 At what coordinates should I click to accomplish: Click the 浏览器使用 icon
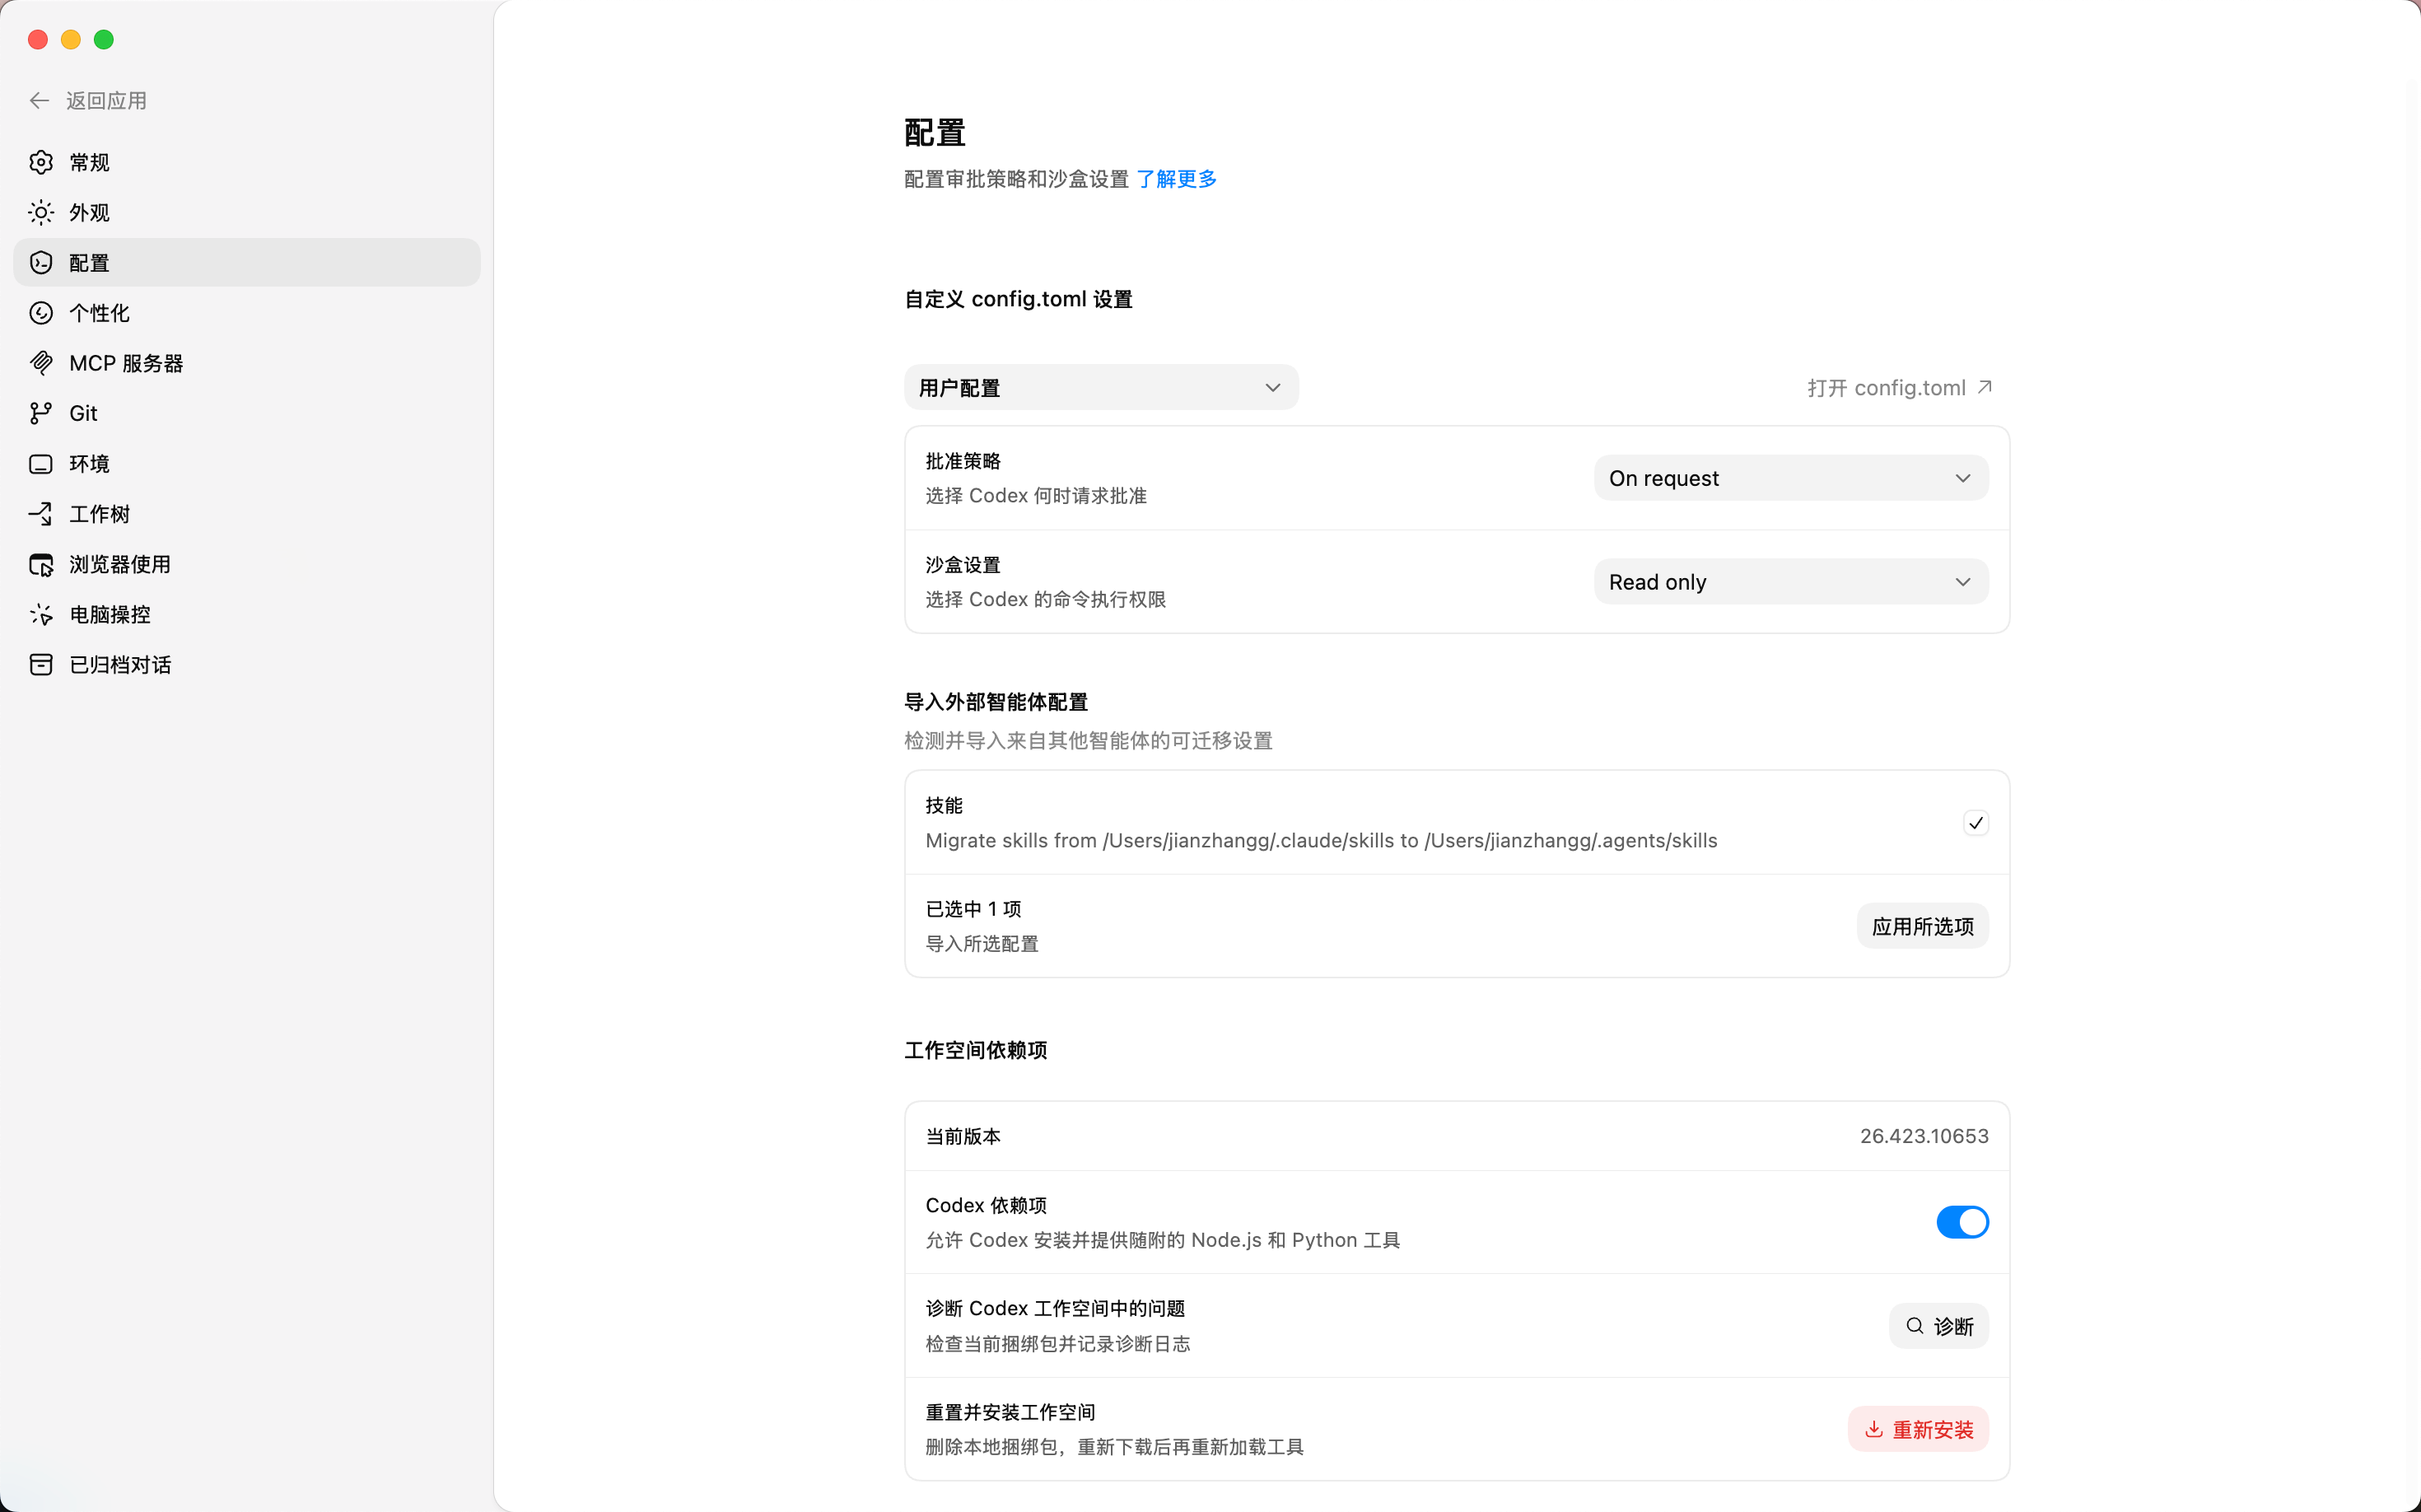pyautogui.click(x=41, y=565)
